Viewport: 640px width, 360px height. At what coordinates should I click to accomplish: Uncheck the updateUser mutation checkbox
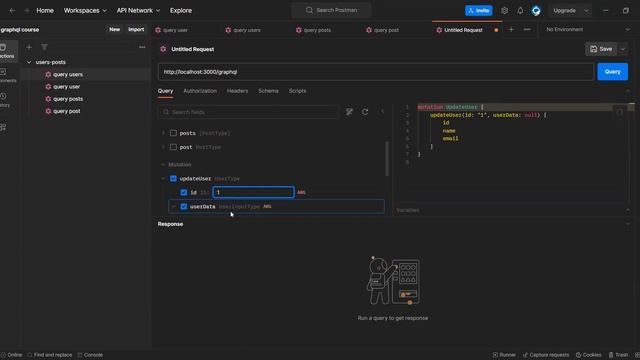173,178
